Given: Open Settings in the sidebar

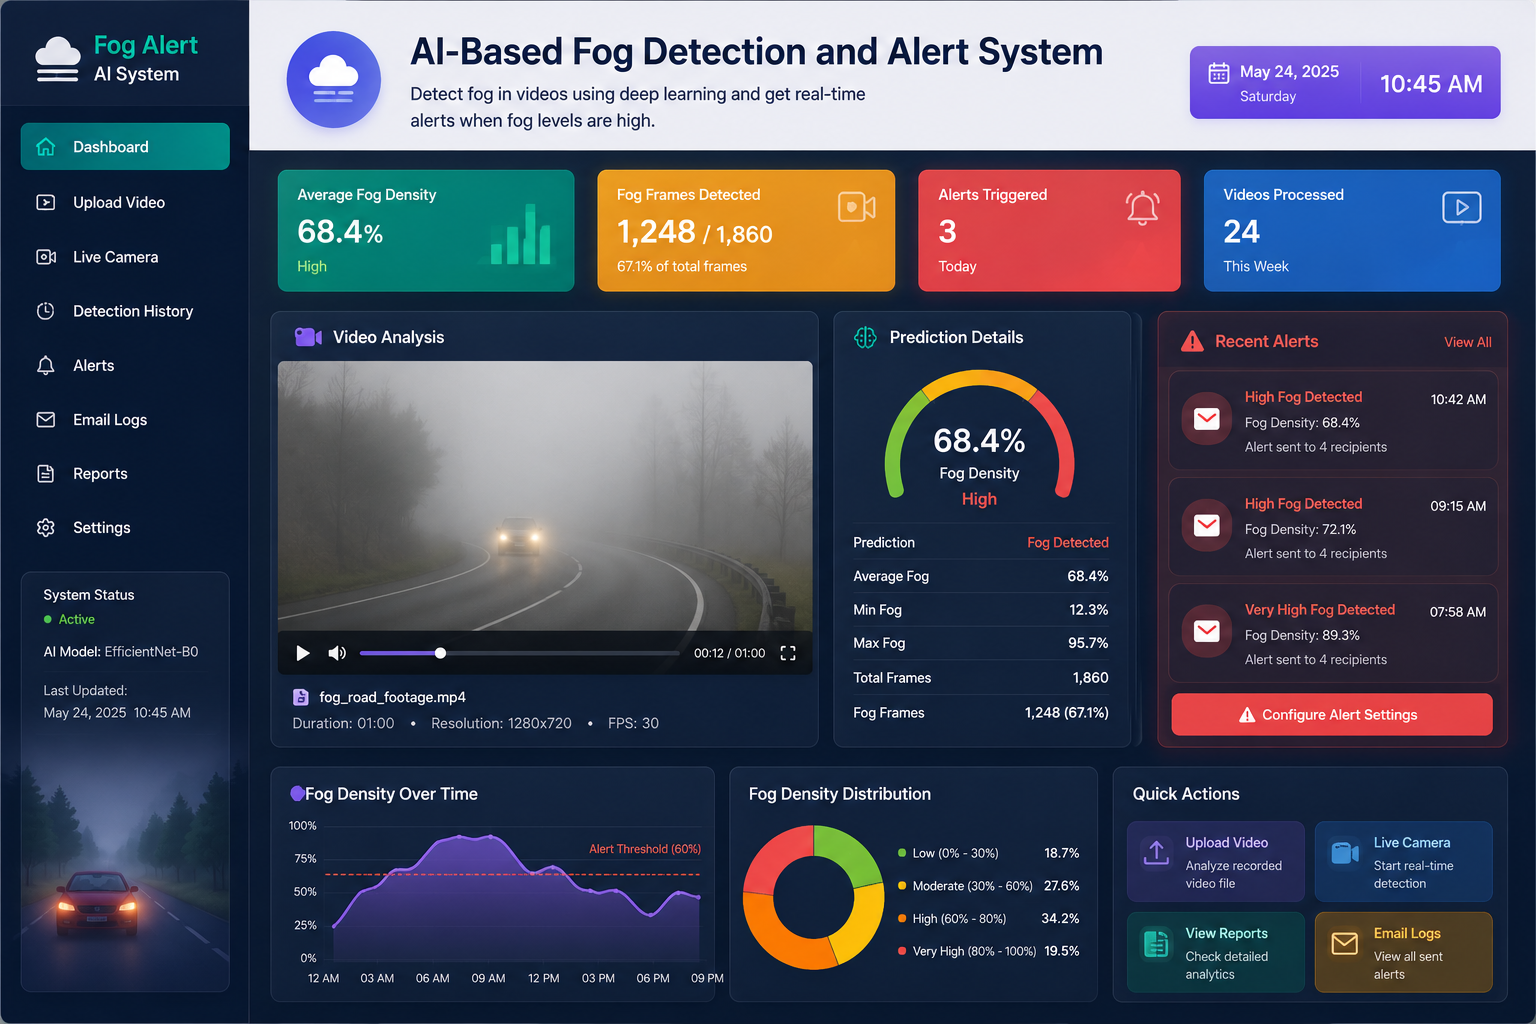Looking at the screenshot, I should [x=125, y=528].
